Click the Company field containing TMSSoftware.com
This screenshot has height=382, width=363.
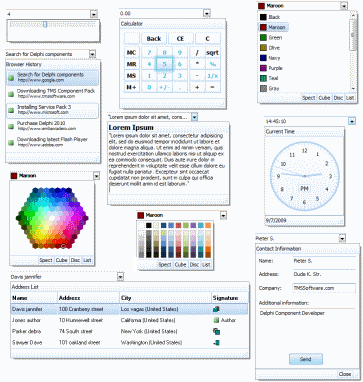tap(324, 288)
